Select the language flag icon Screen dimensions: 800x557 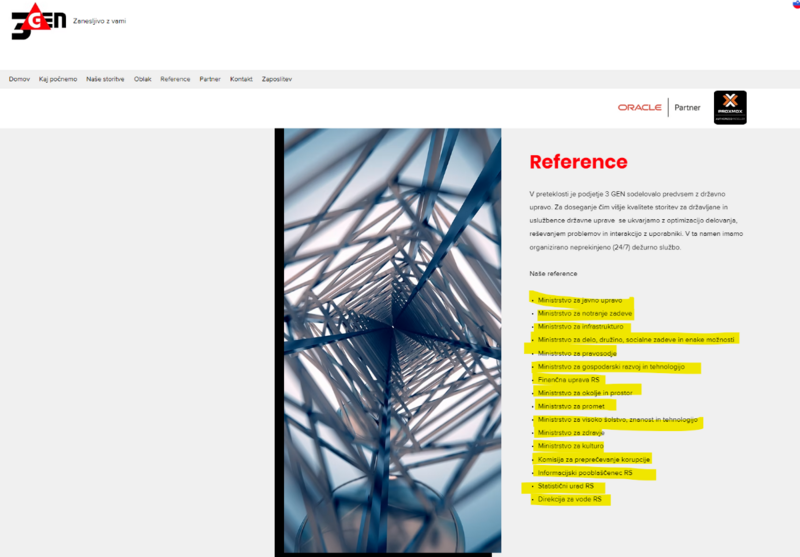[x=796, y=4]
